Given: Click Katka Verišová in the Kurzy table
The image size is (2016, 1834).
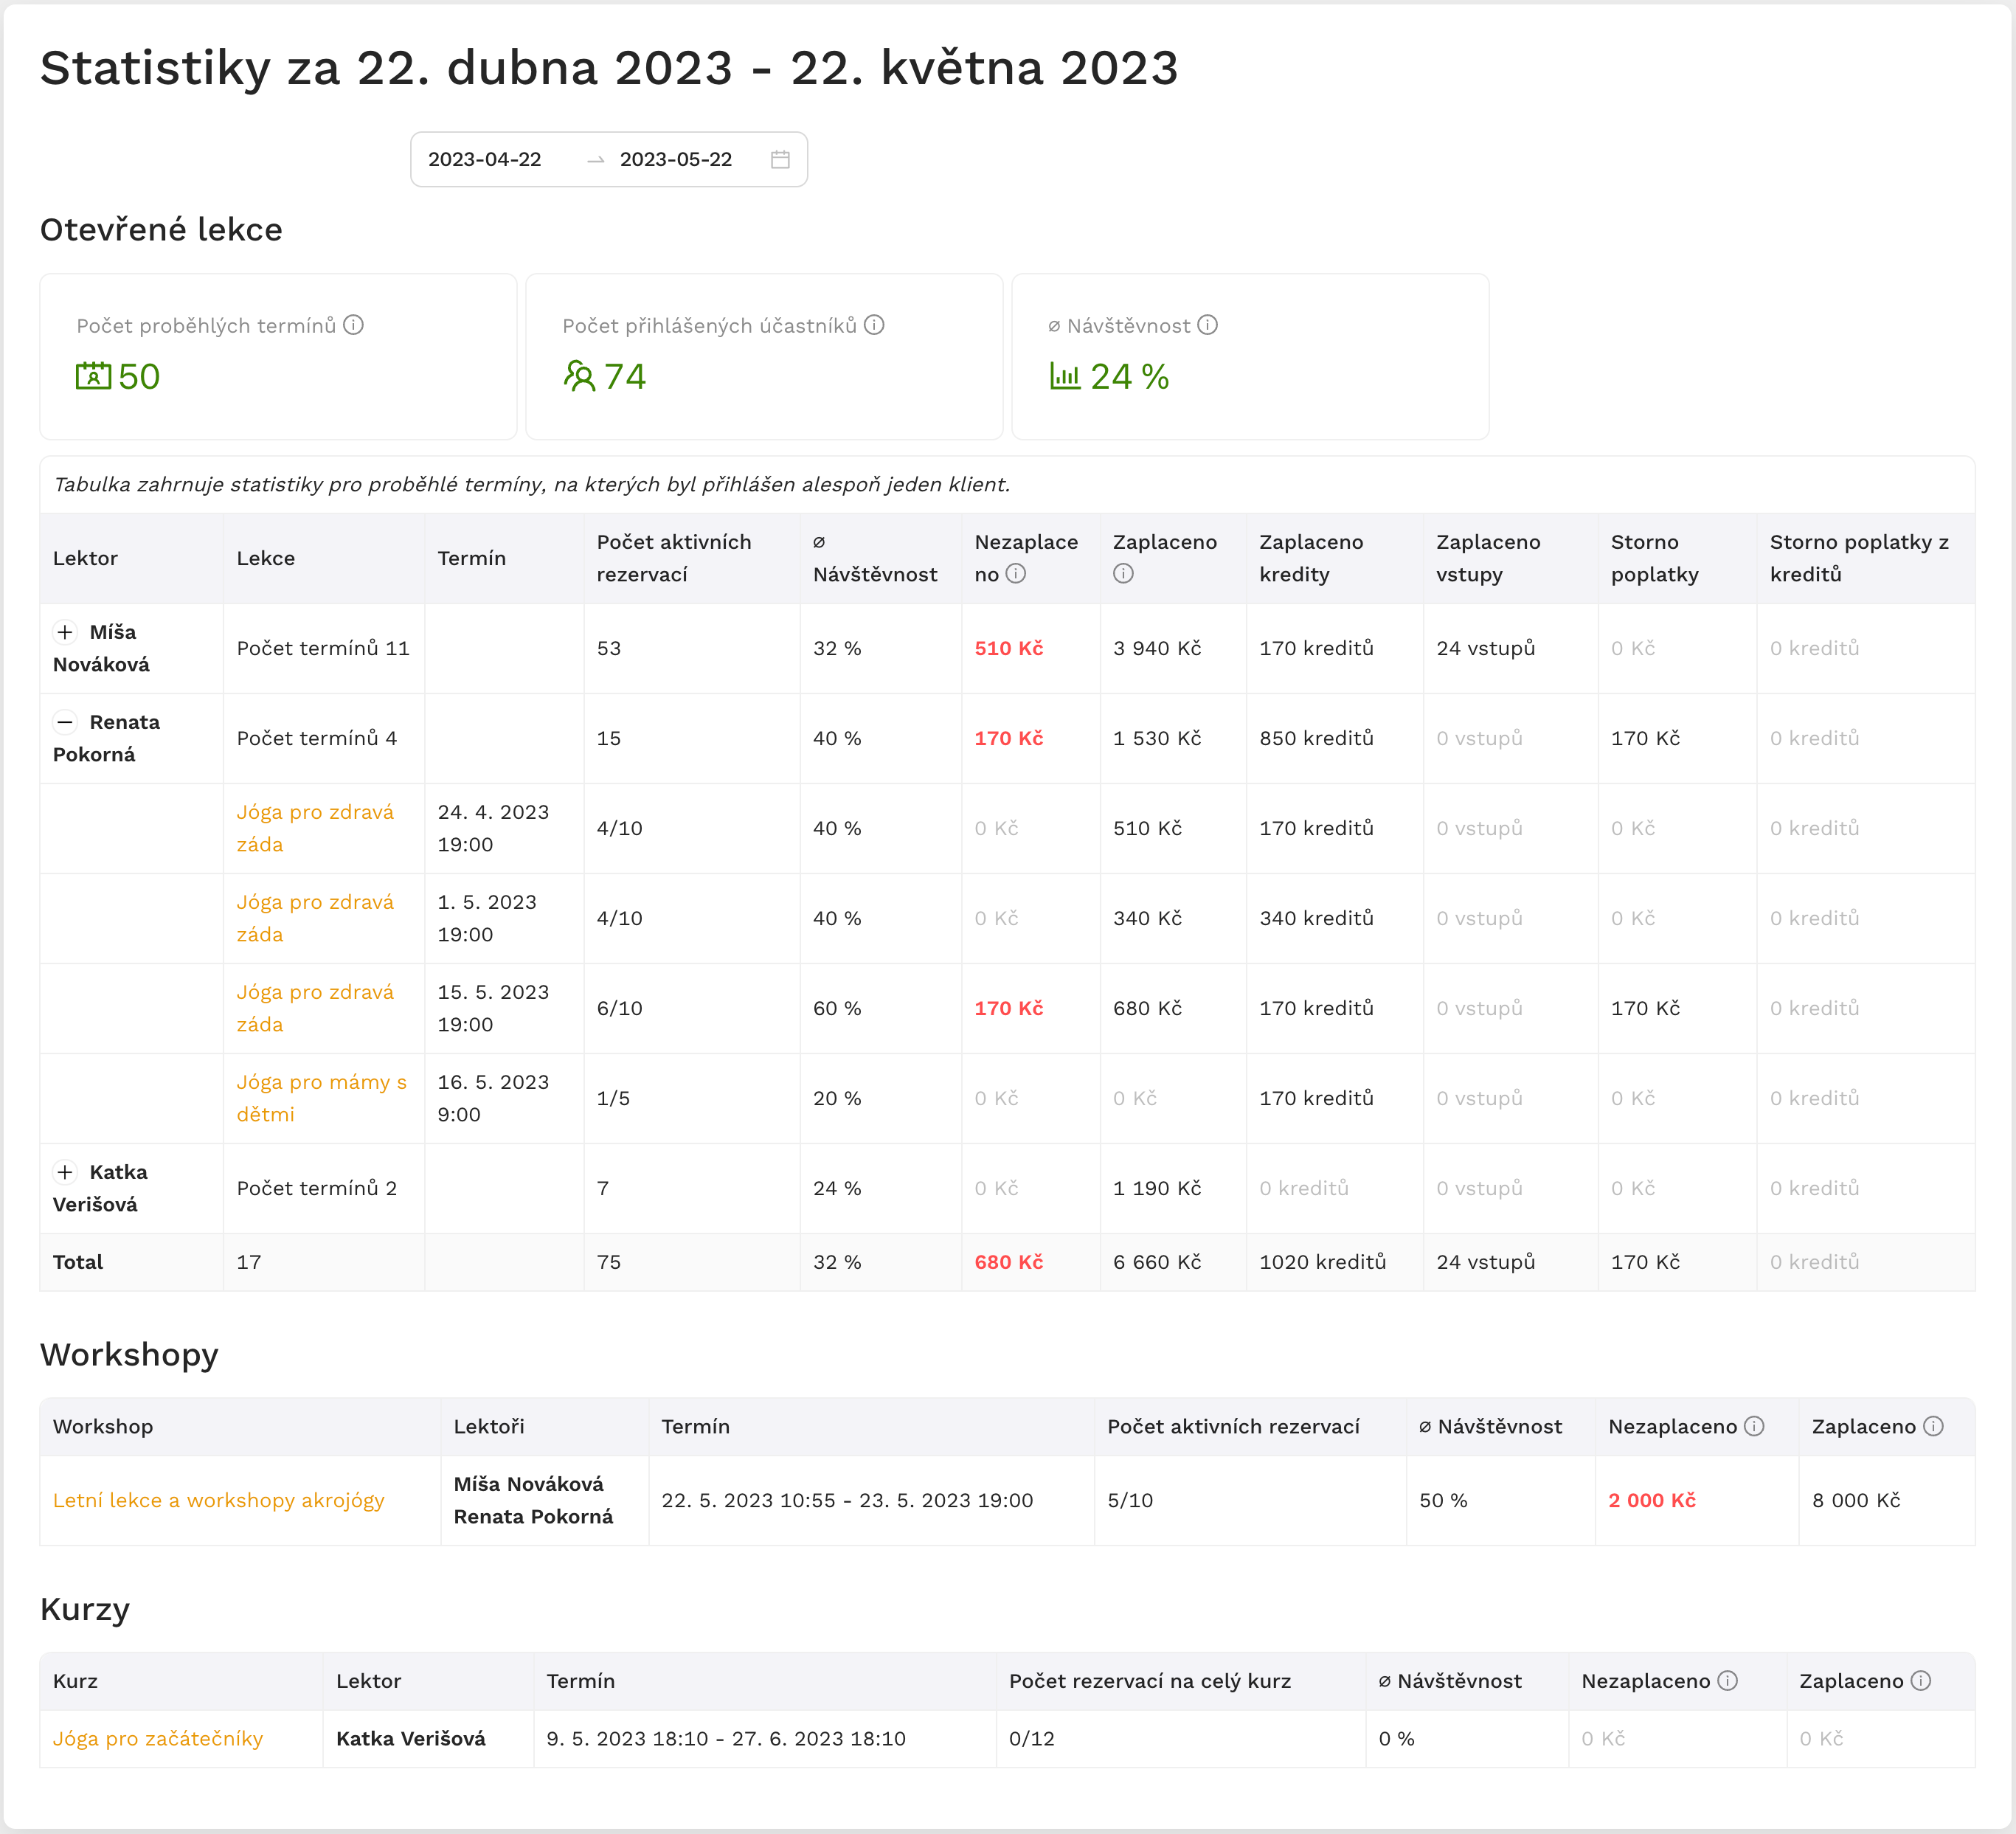Looking at the screenshot, I should [411, 1738].
